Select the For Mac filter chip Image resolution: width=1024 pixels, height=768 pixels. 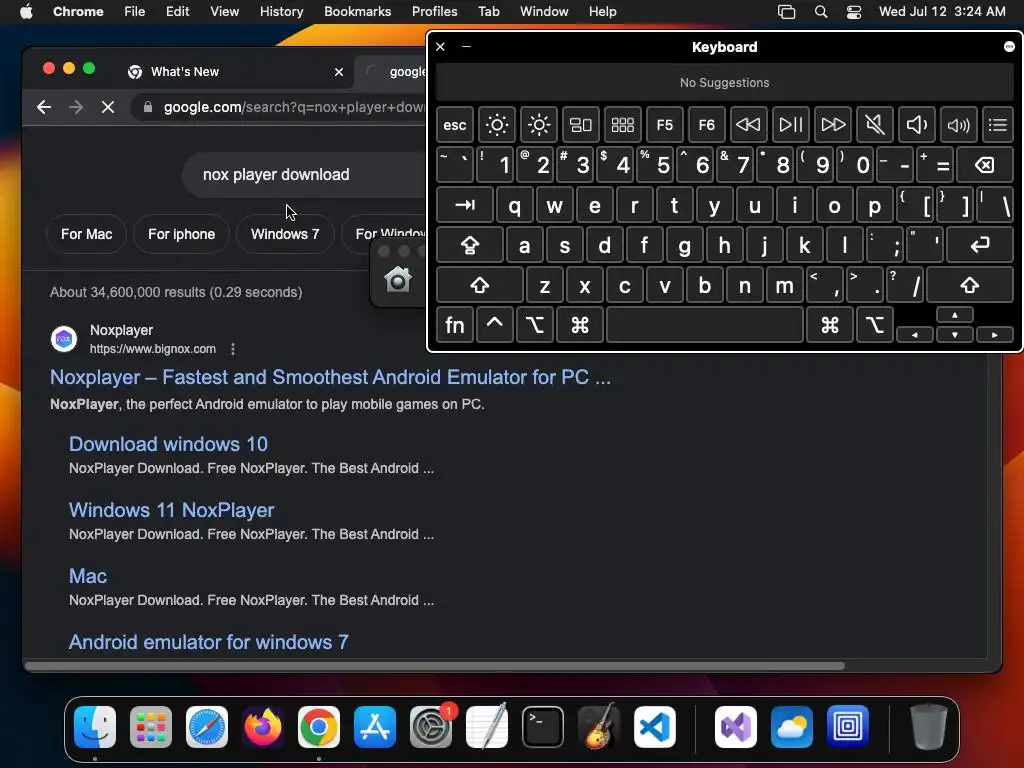(86, 234)
